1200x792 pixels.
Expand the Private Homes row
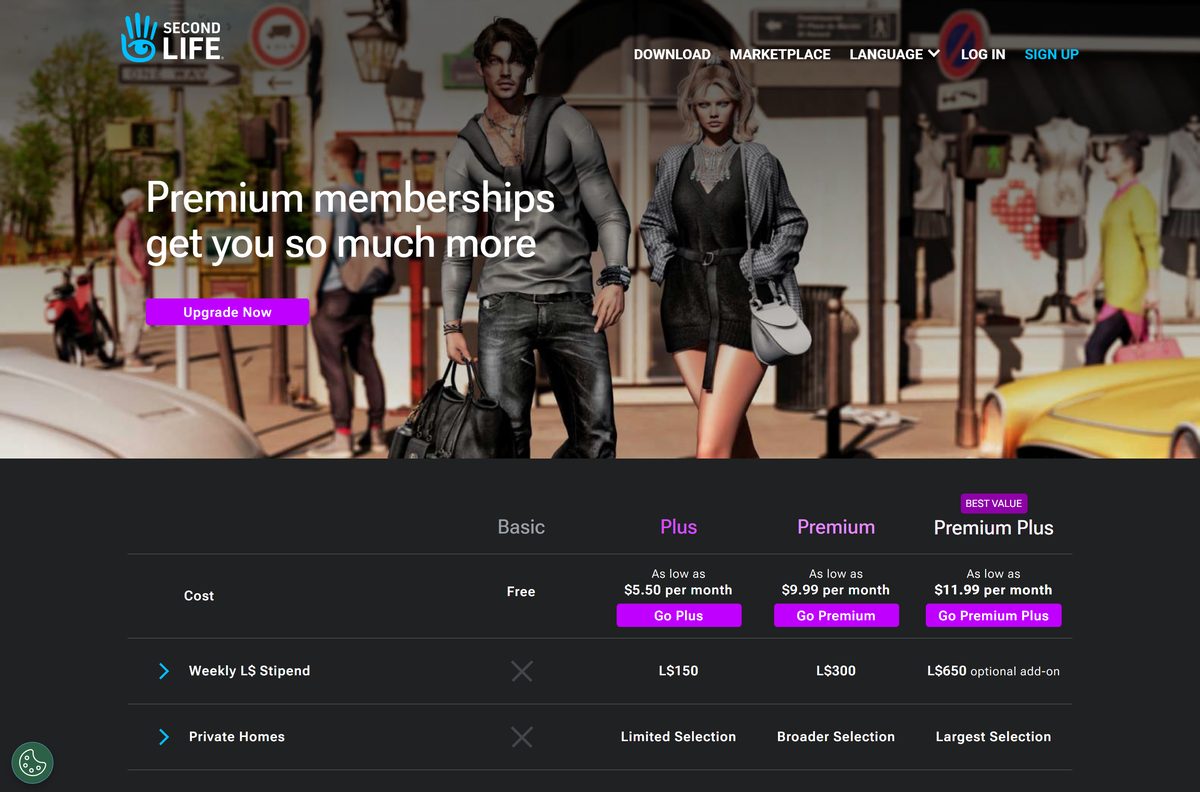[x=164, y=737]
